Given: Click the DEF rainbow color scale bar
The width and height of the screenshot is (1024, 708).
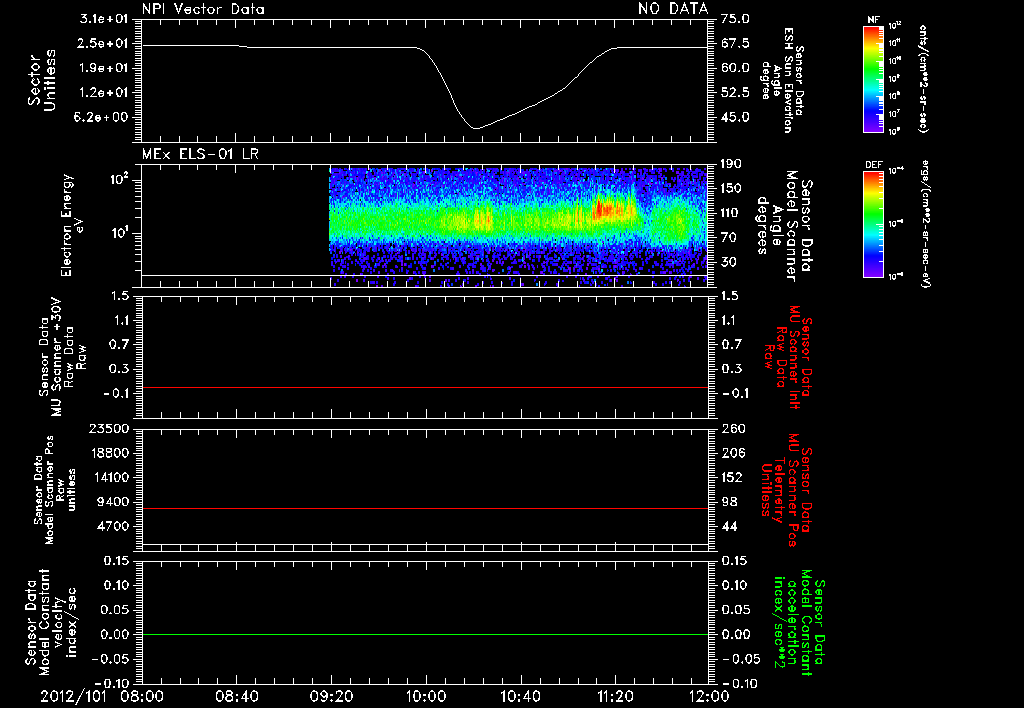Looking at the screenshot, I should click(873, 224).
